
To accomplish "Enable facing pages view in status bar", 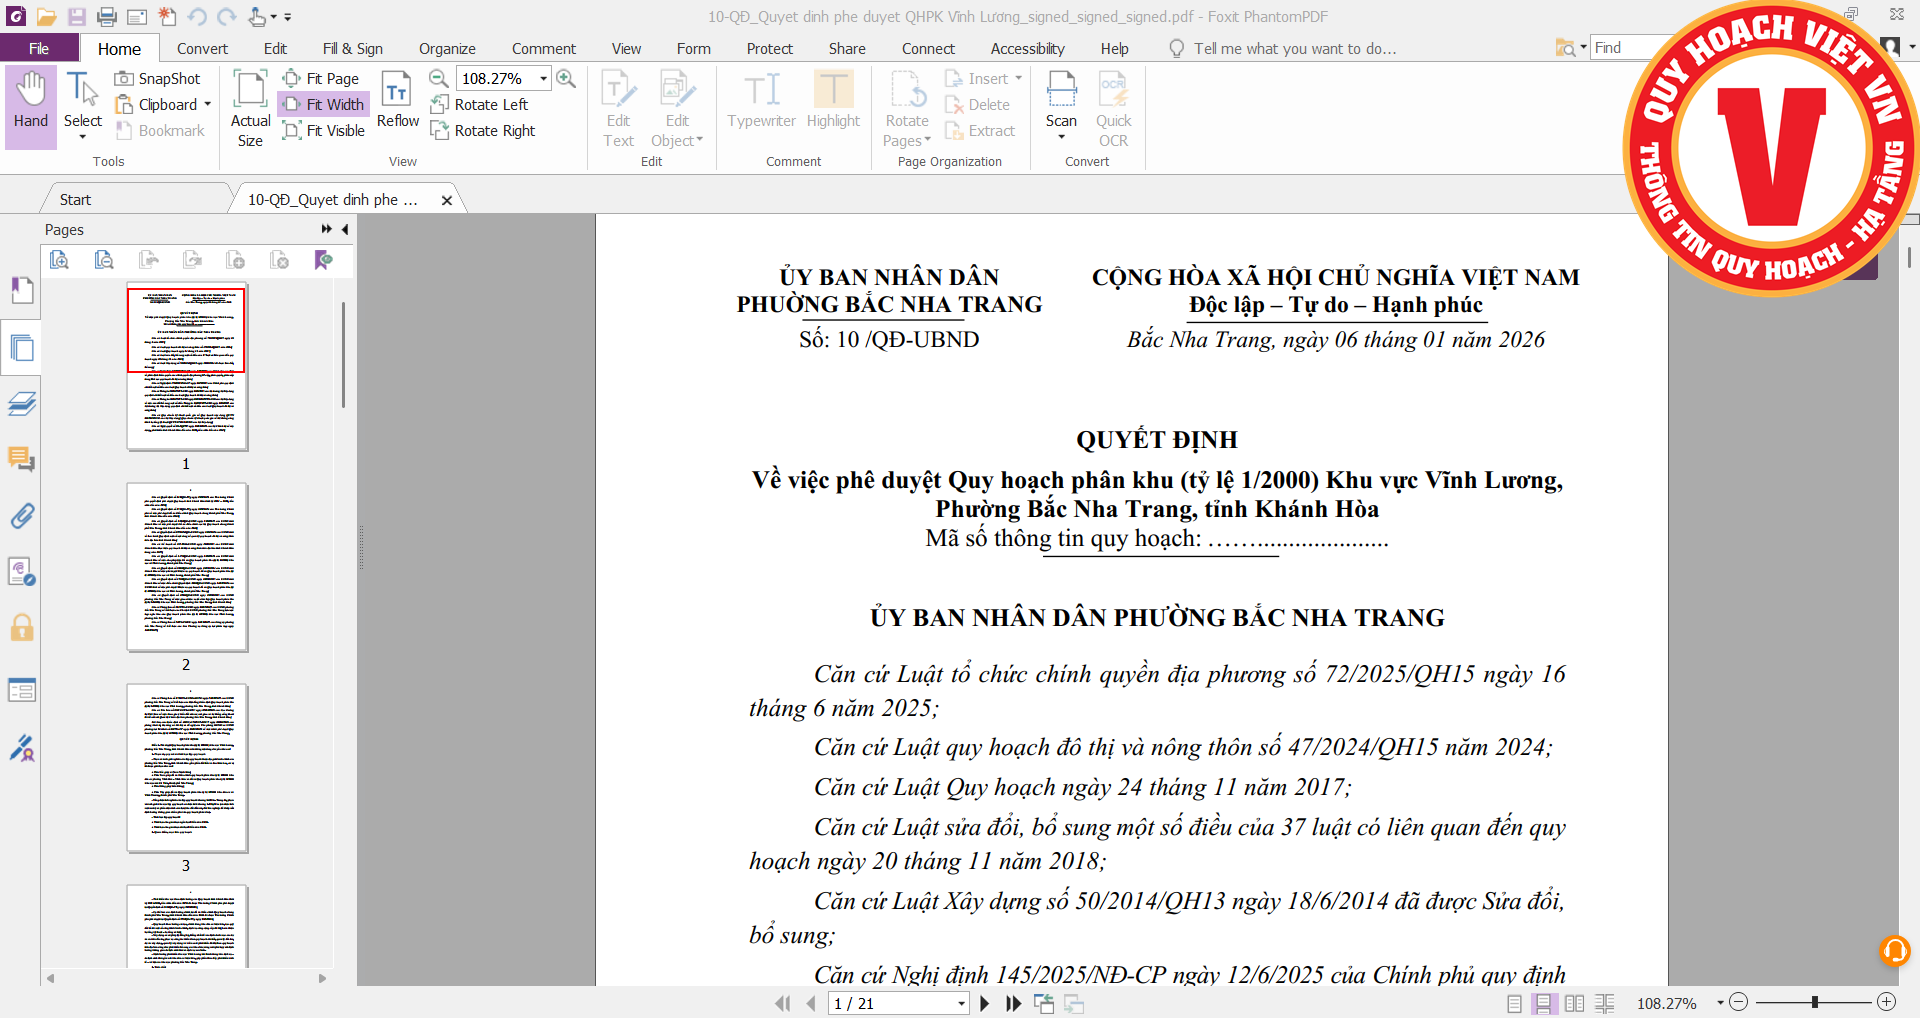I will 1574,1003.
